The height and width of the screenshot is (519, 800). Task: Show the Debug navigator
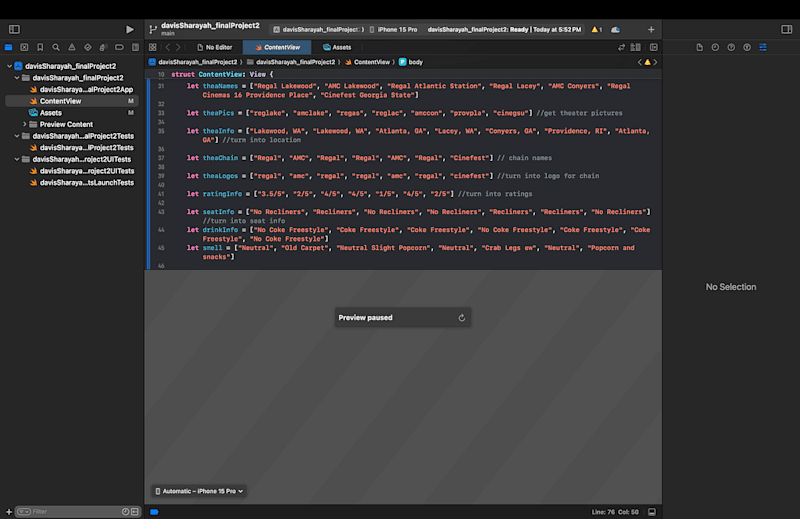pyautogui.click(x=103, y=47)
